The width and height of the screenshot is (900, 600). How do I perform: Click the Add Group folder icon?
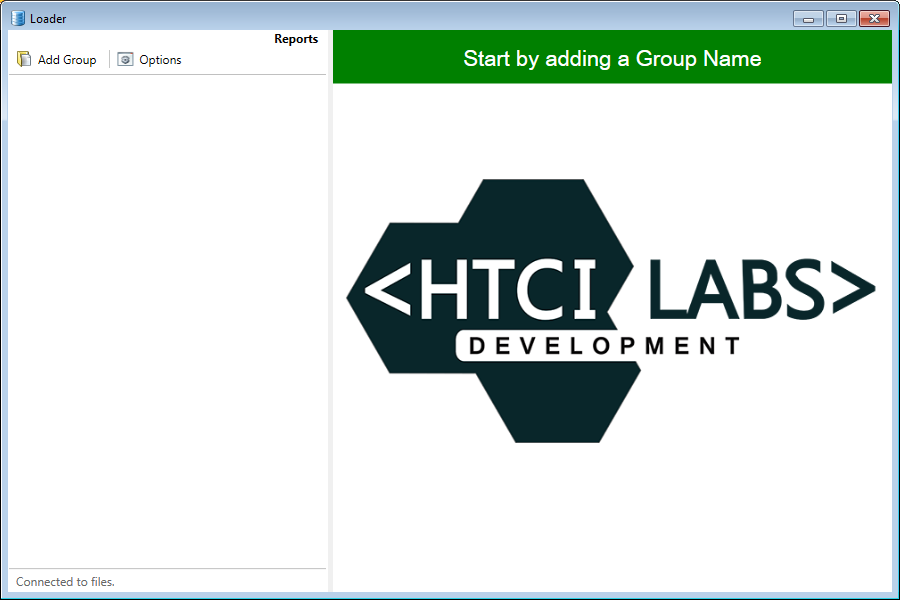tap(24, 59)
